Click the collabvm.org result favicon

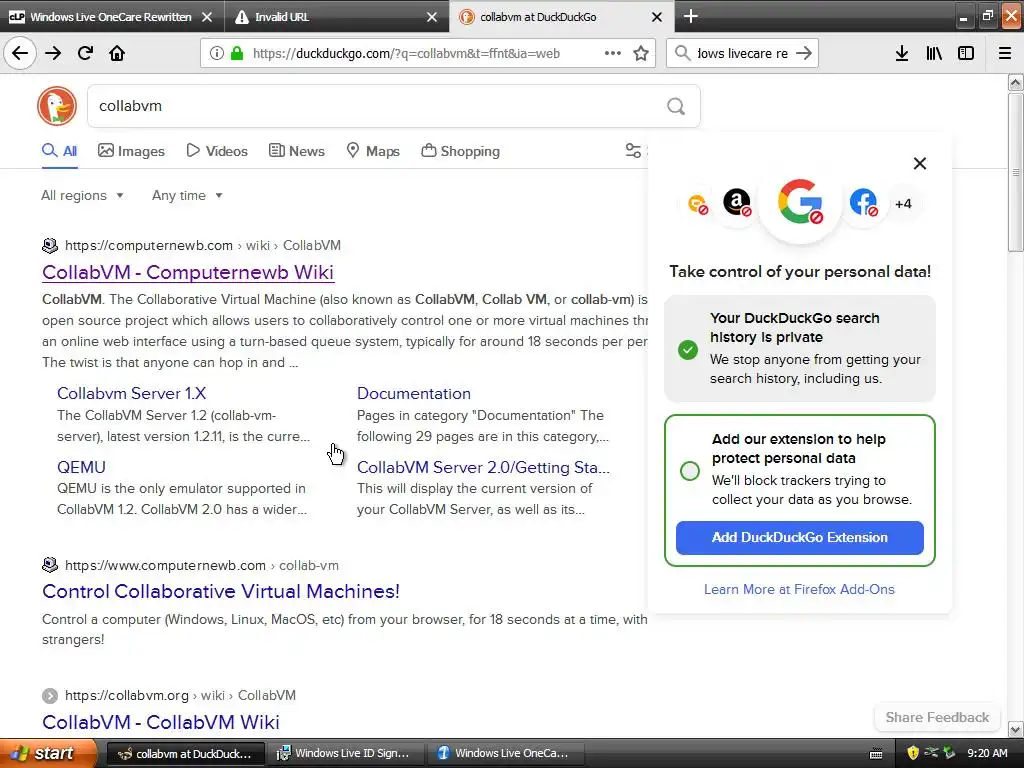coord(50,696)
